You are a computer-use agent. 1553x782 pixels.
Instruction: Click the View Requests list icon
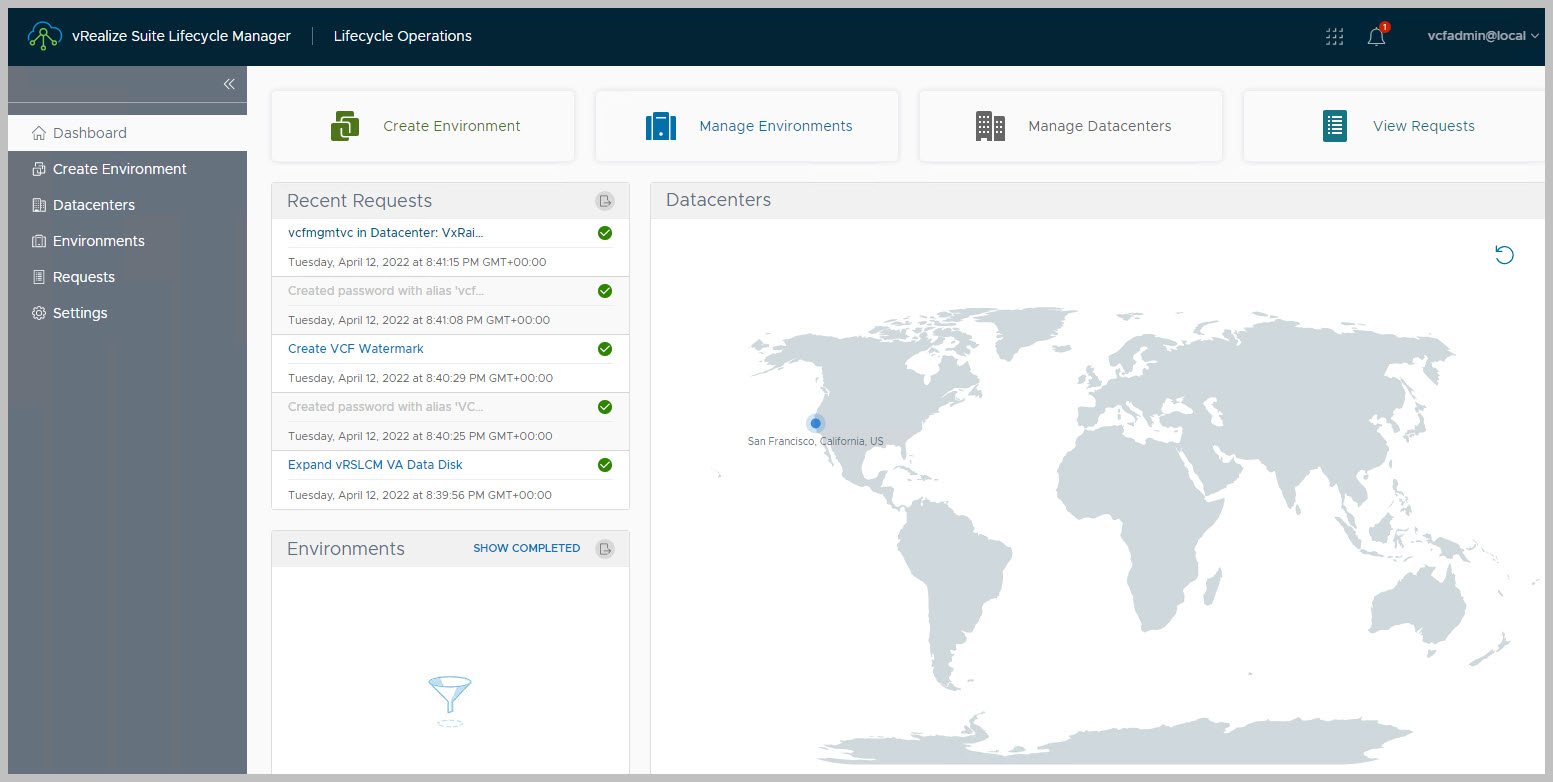1334,126
